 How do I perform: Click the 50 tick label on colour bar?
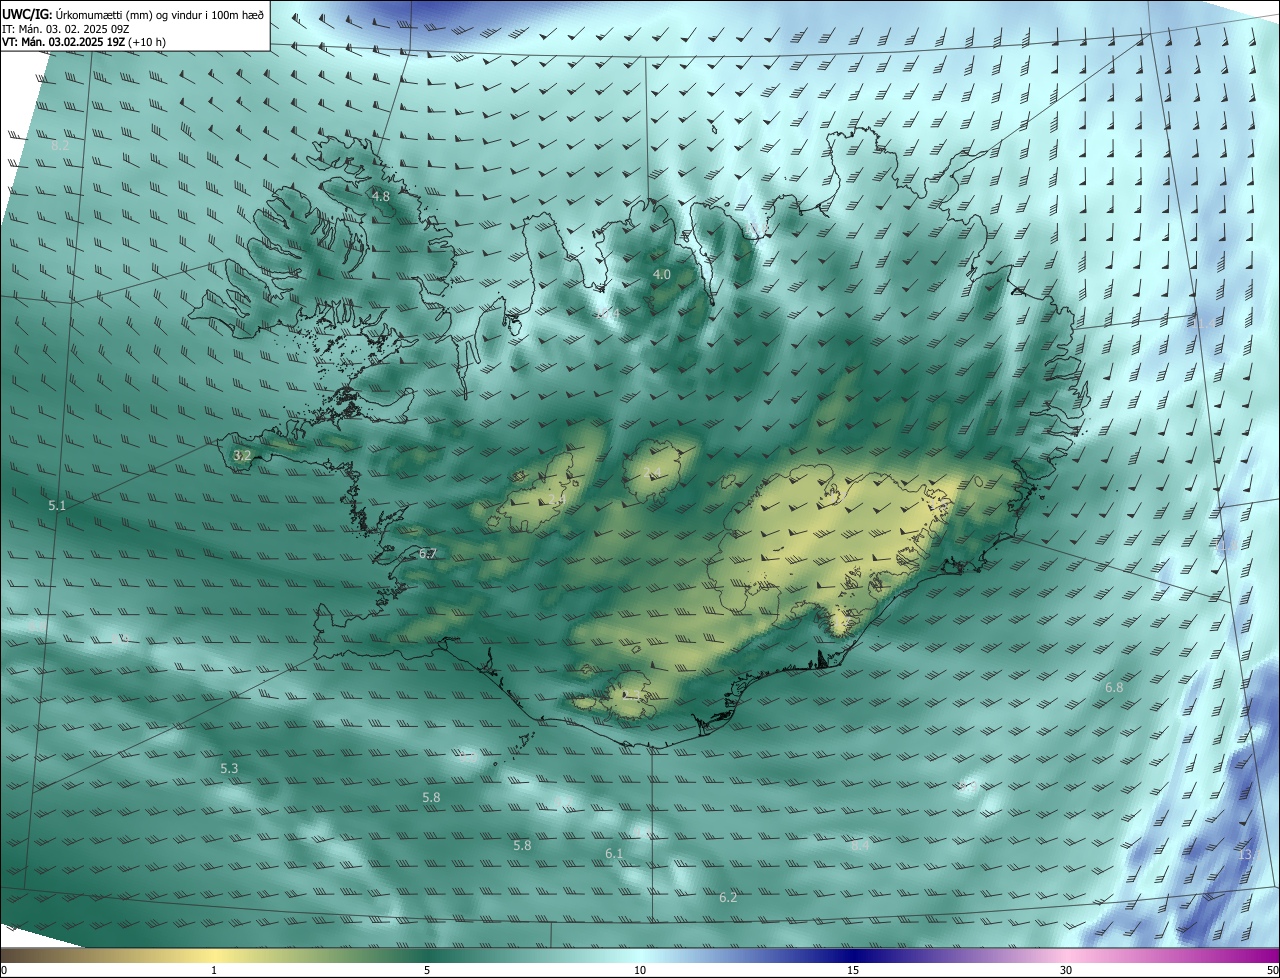pyautogui.click(x=1272, y=970)
